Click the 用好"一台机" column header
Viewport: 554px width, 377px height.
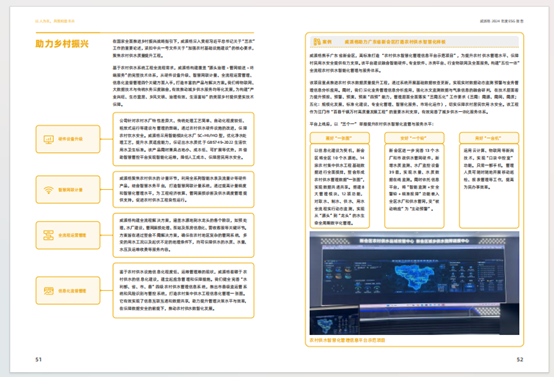(489, 138)
